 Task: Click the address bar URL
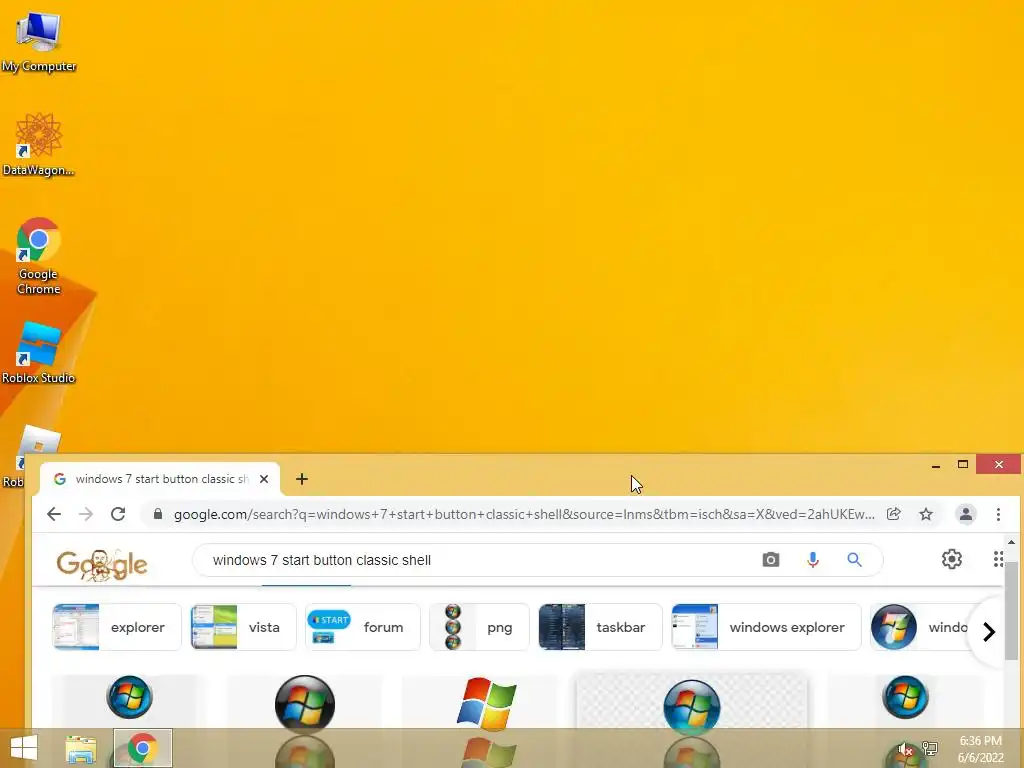(x=524, y=514)
